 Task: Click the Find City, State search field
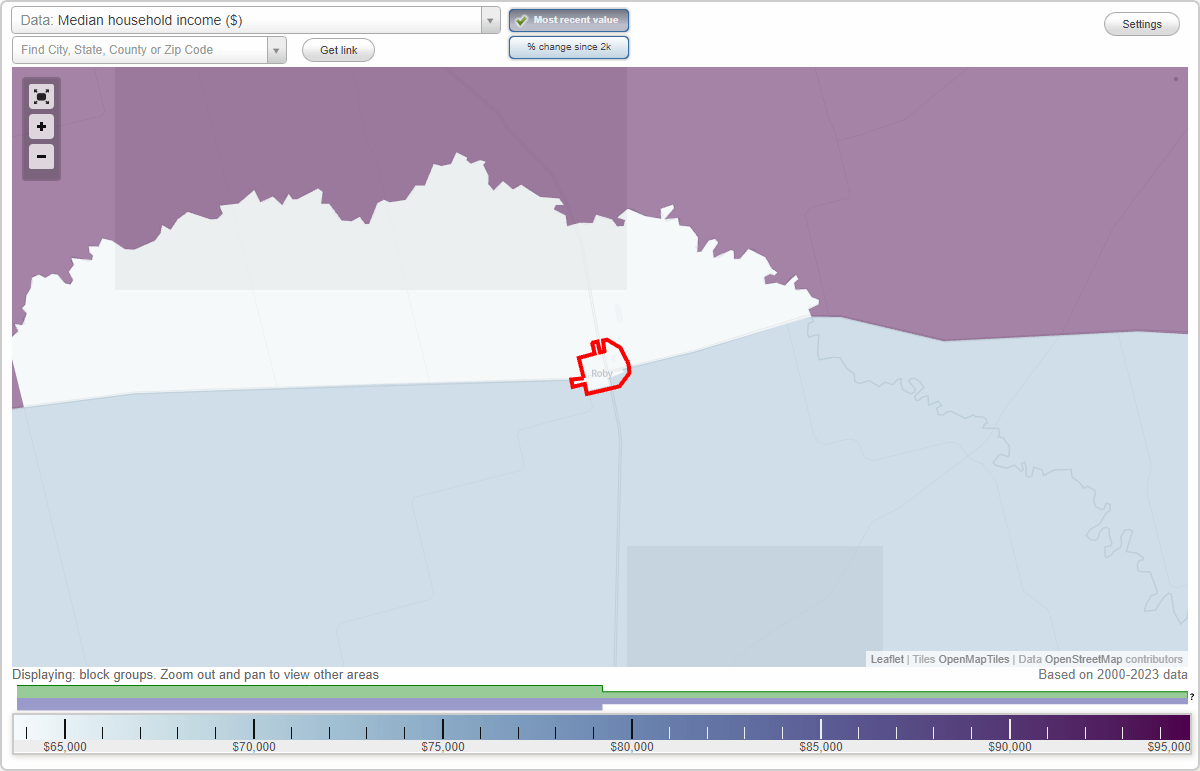point(140,49)
